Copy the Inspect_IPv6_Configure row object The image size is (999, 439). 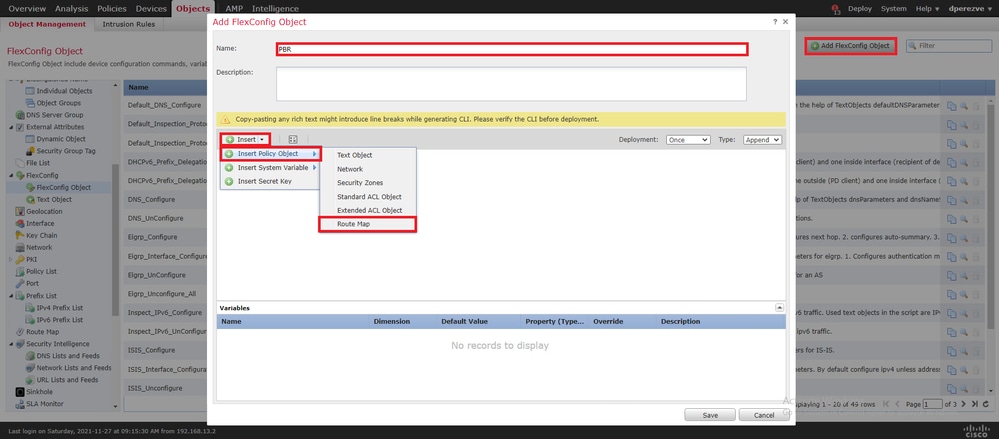952,313
